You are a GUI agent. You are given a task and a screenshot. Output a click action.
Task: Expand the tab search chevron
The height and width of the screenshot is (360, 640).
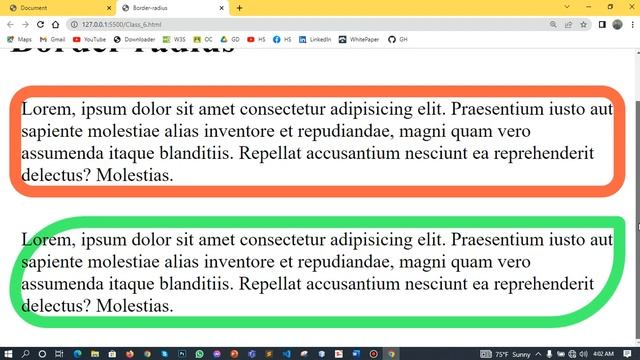(567, 7)
